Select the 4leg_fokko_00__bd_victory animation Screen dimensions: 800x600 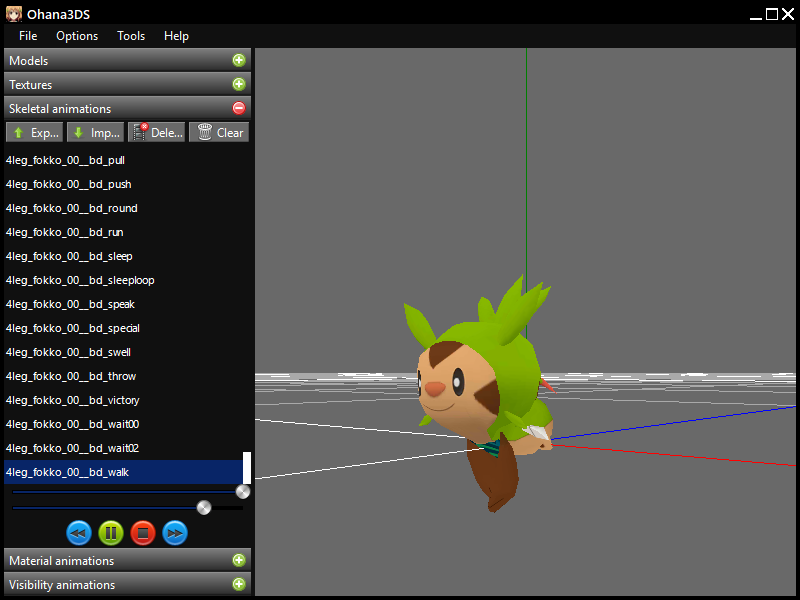[72, 400]
